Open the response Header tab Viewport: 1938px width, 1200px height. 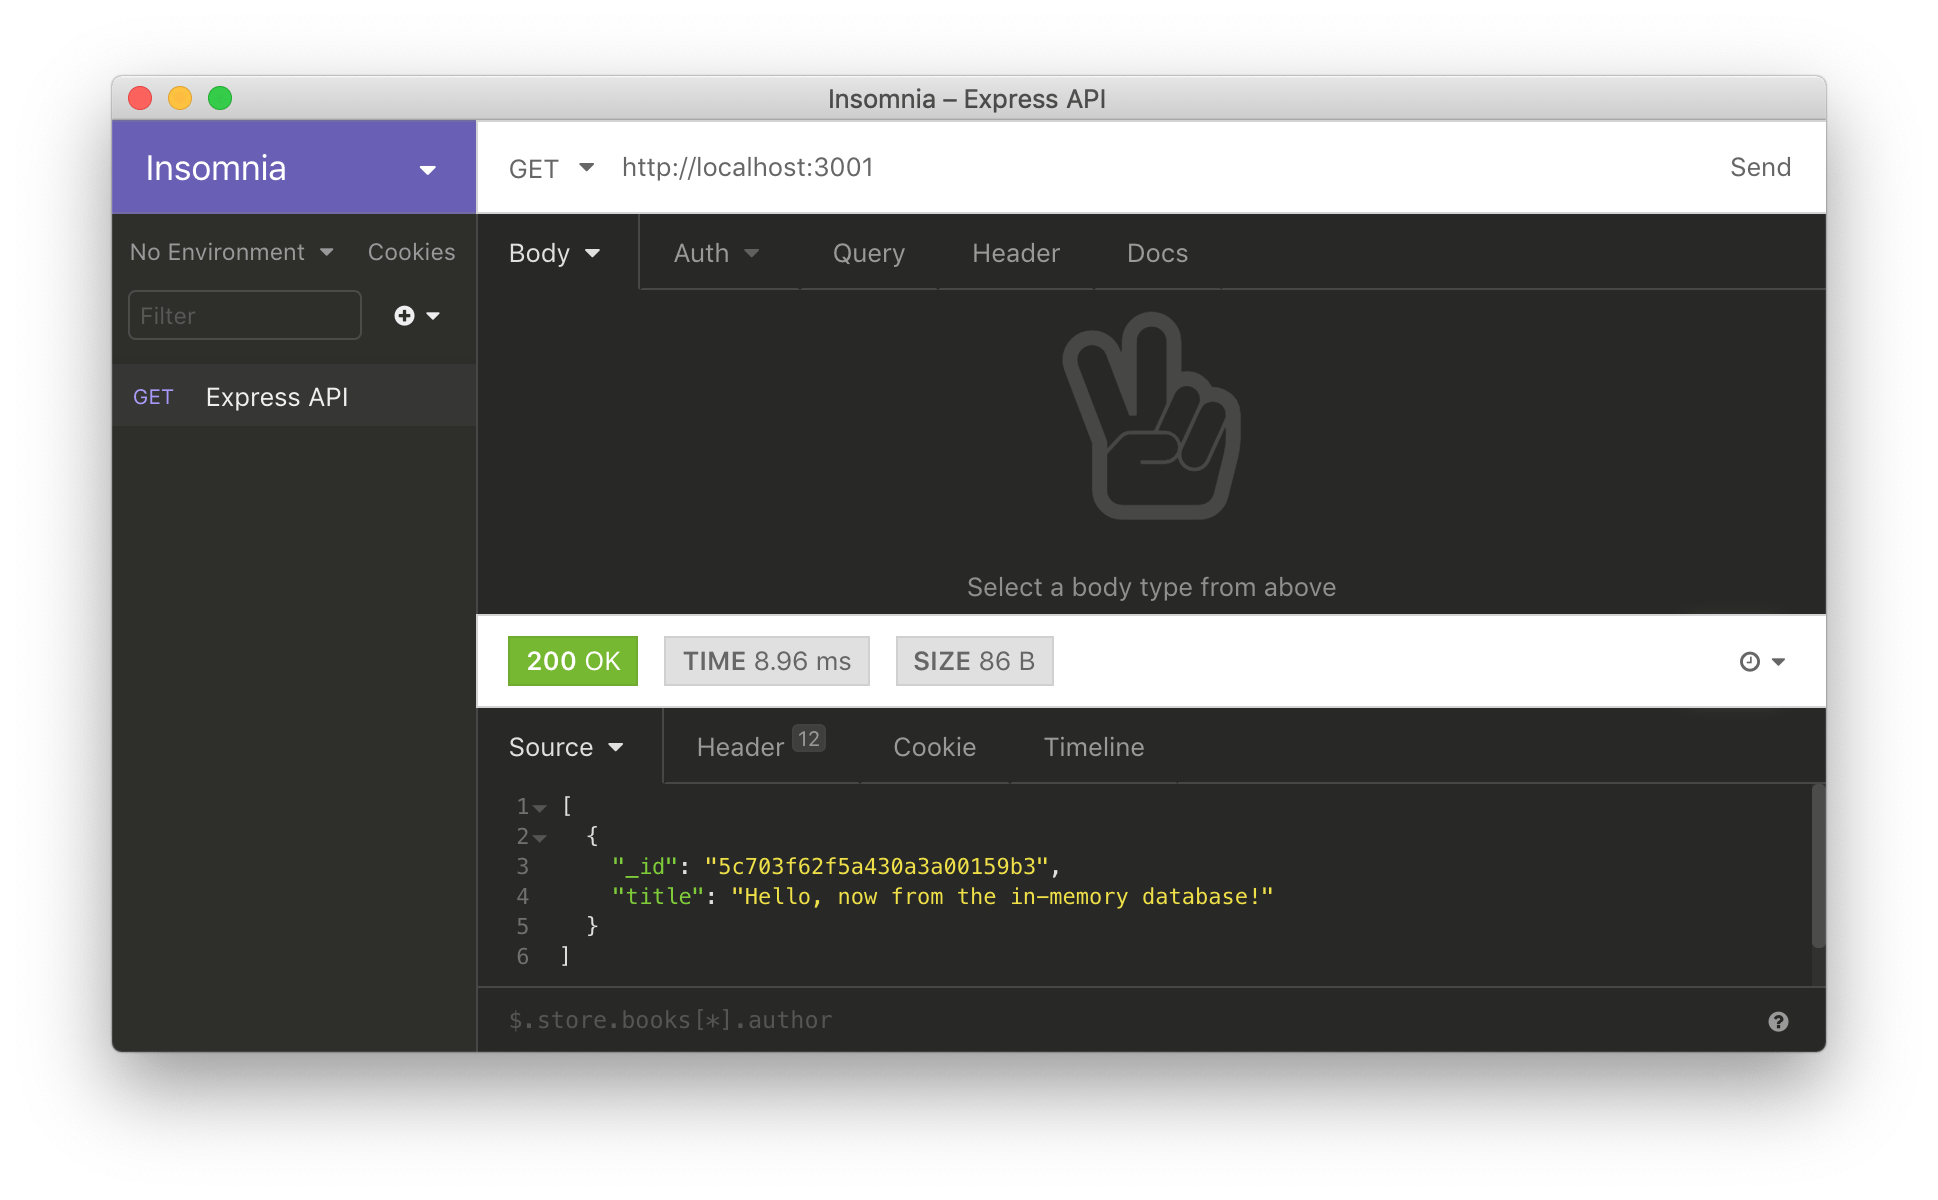[741, 748]
